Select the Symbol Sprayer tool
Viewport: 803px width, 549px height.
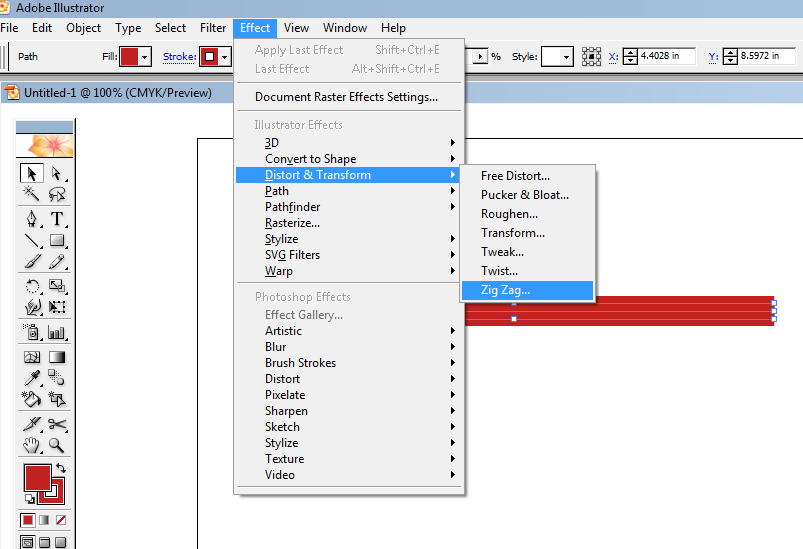point(32,332)
